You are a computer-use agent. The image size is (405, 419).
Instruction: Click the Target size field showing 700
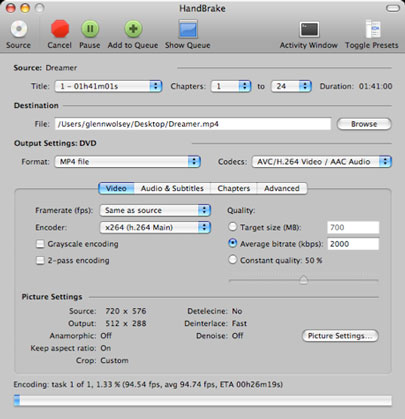pyautogui.click(x=353, y=227)
